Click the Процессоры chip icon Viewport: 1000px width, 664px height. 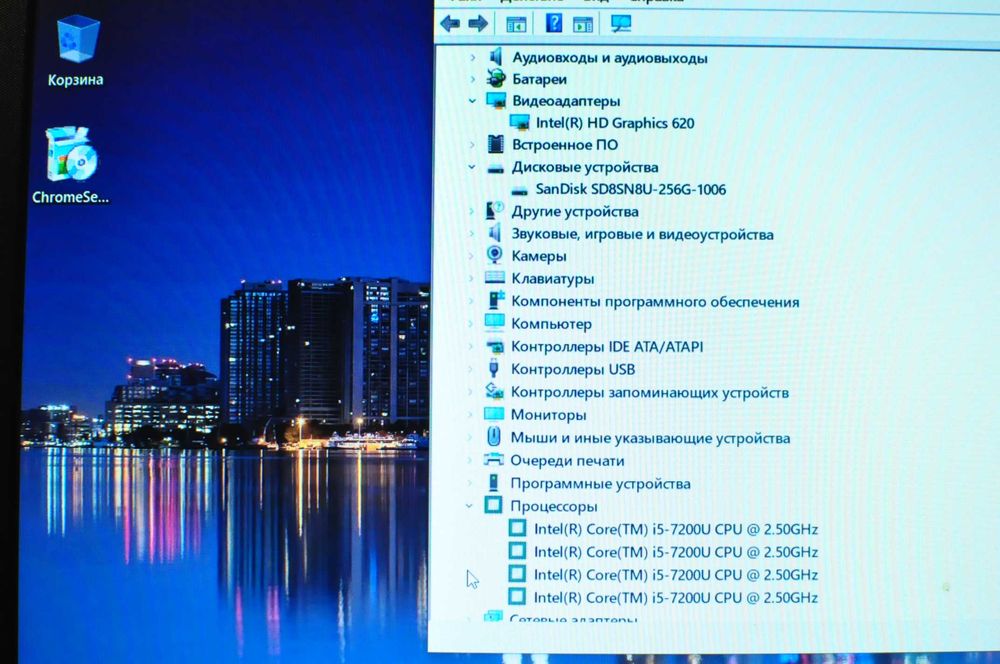click(x=493, y=505)
